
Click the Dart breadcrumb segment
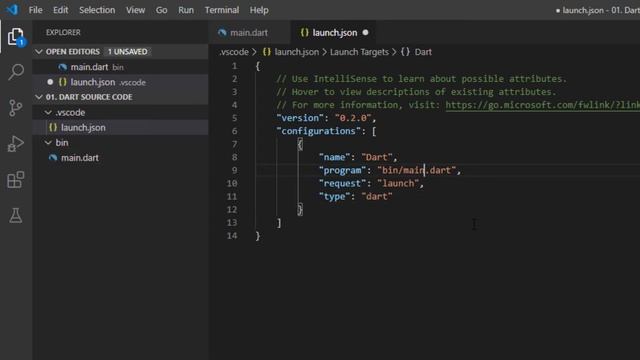pyautogui.click(x=423, y=52)
